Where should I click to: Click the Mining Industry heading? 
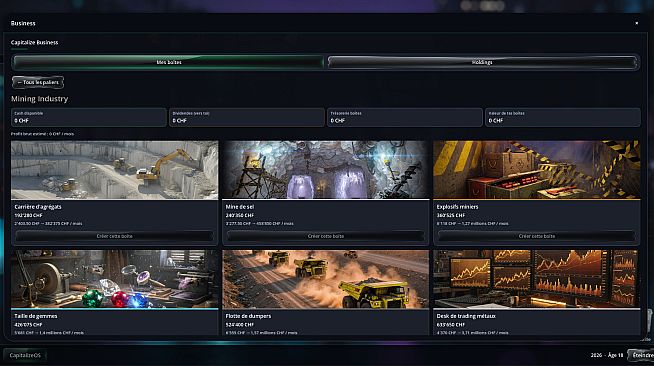[40, 99]
